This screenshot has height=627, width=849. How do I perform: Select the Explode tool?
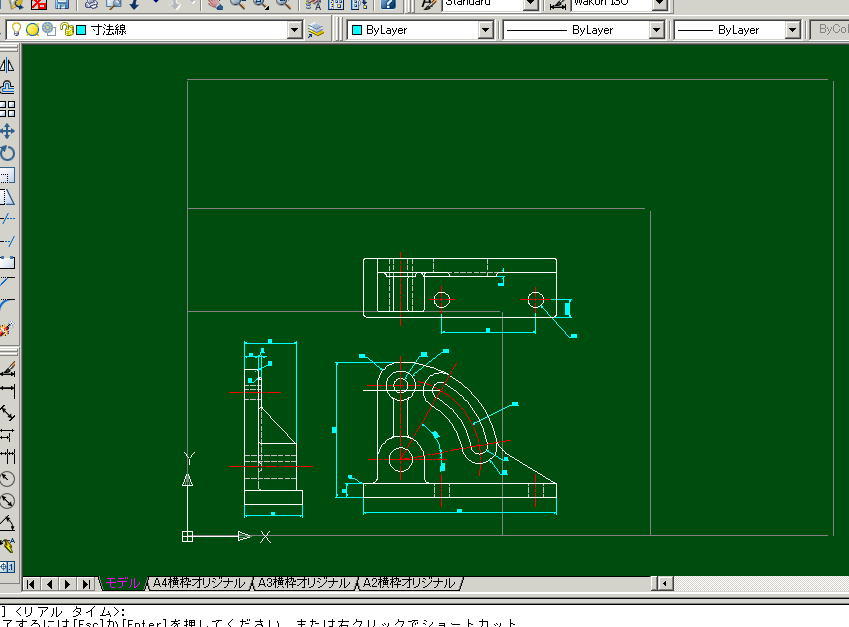click(7, 329)
